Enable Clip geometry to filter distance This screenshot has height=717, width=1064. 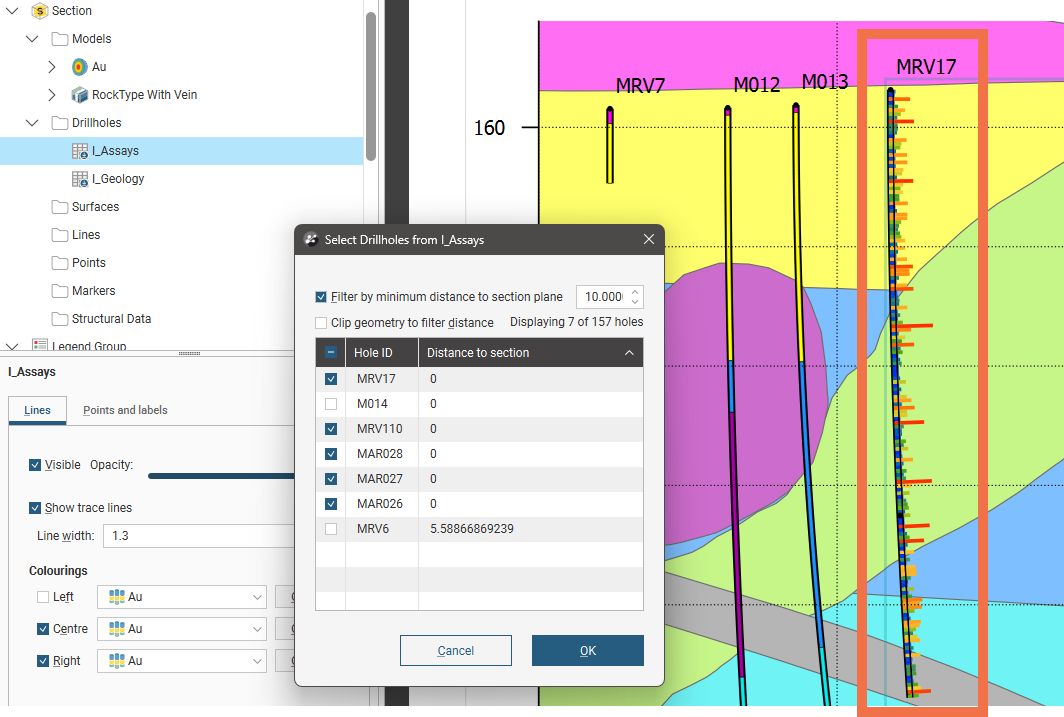click(x=321, y=323)
